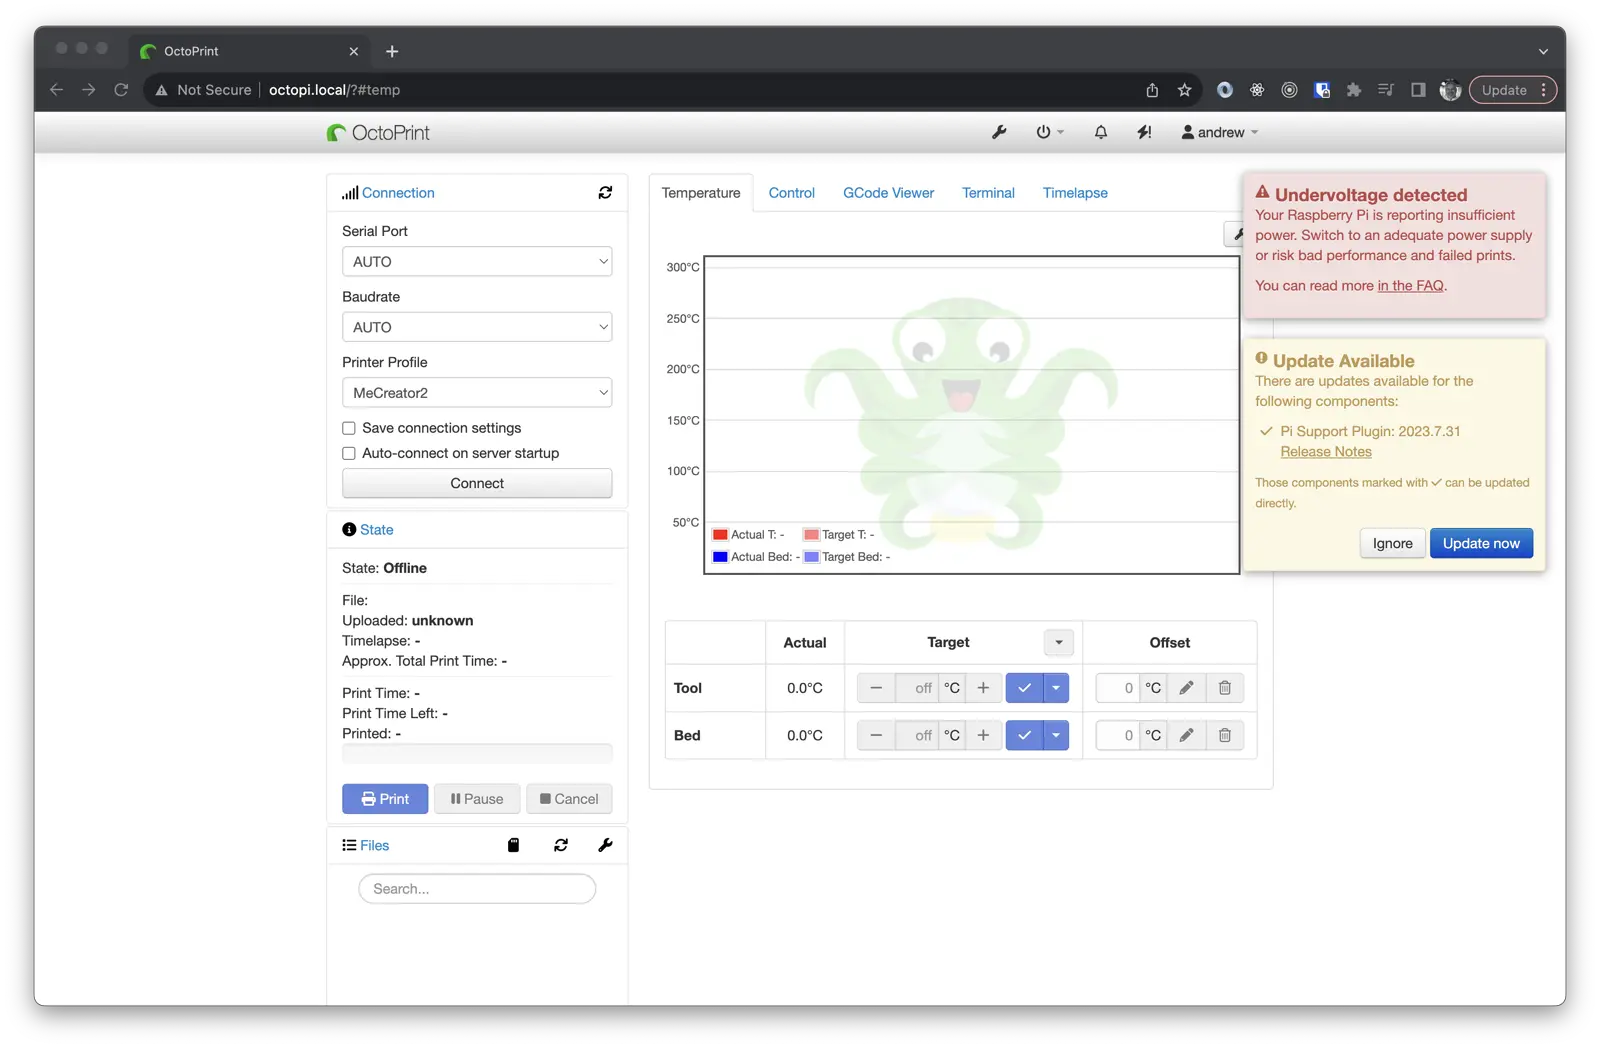Click the undervoltage lightning bolt icon
This screenshot has height=1048, width=1600.
(x=1144, y=132)
